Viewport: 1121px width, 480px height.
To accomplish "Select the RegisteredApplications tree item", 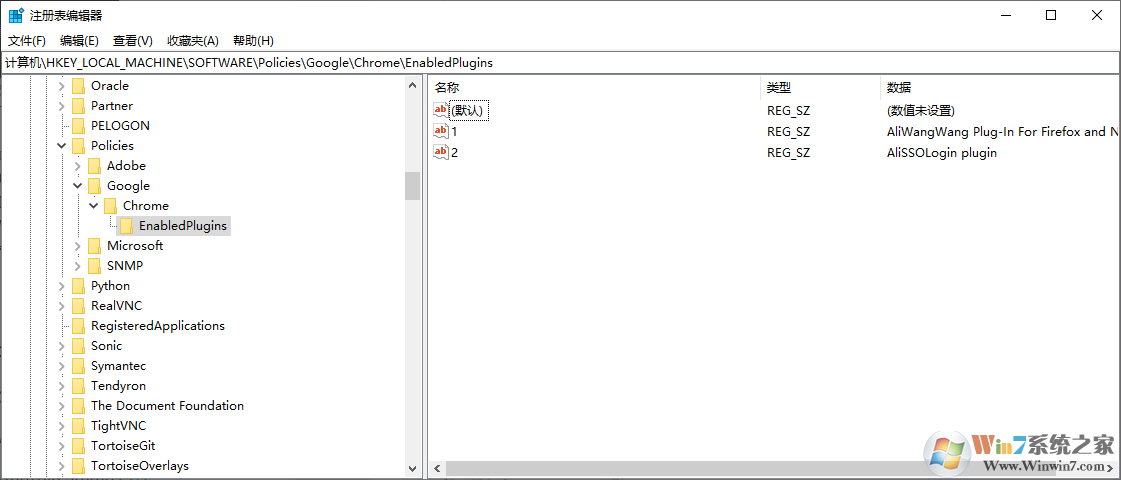I will click(157, 326).
